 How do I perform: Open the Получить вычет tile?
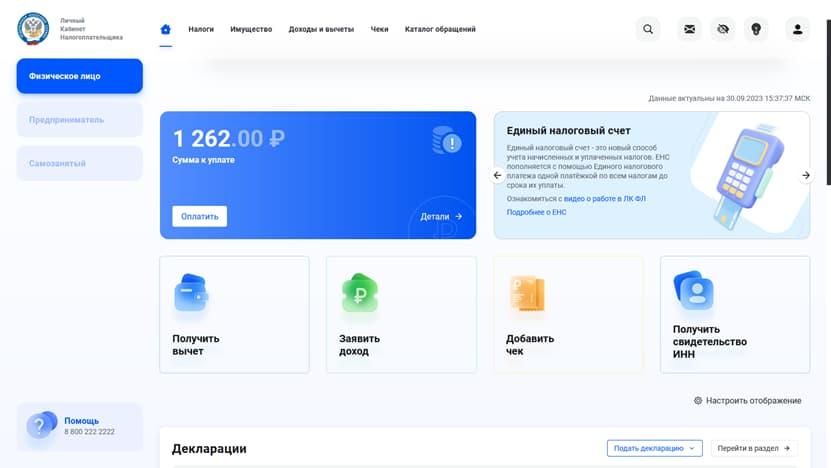pos(234,314)
